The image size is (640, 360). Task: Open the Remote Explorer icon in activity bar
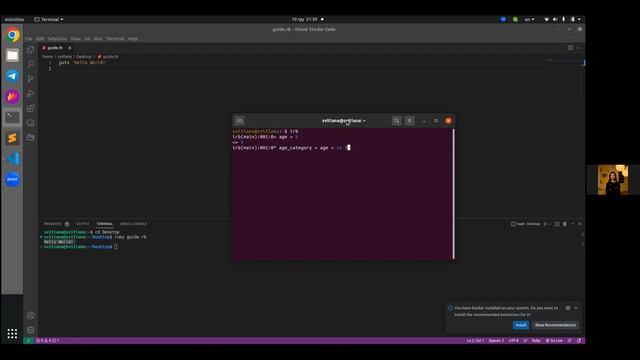click(31, 123)
